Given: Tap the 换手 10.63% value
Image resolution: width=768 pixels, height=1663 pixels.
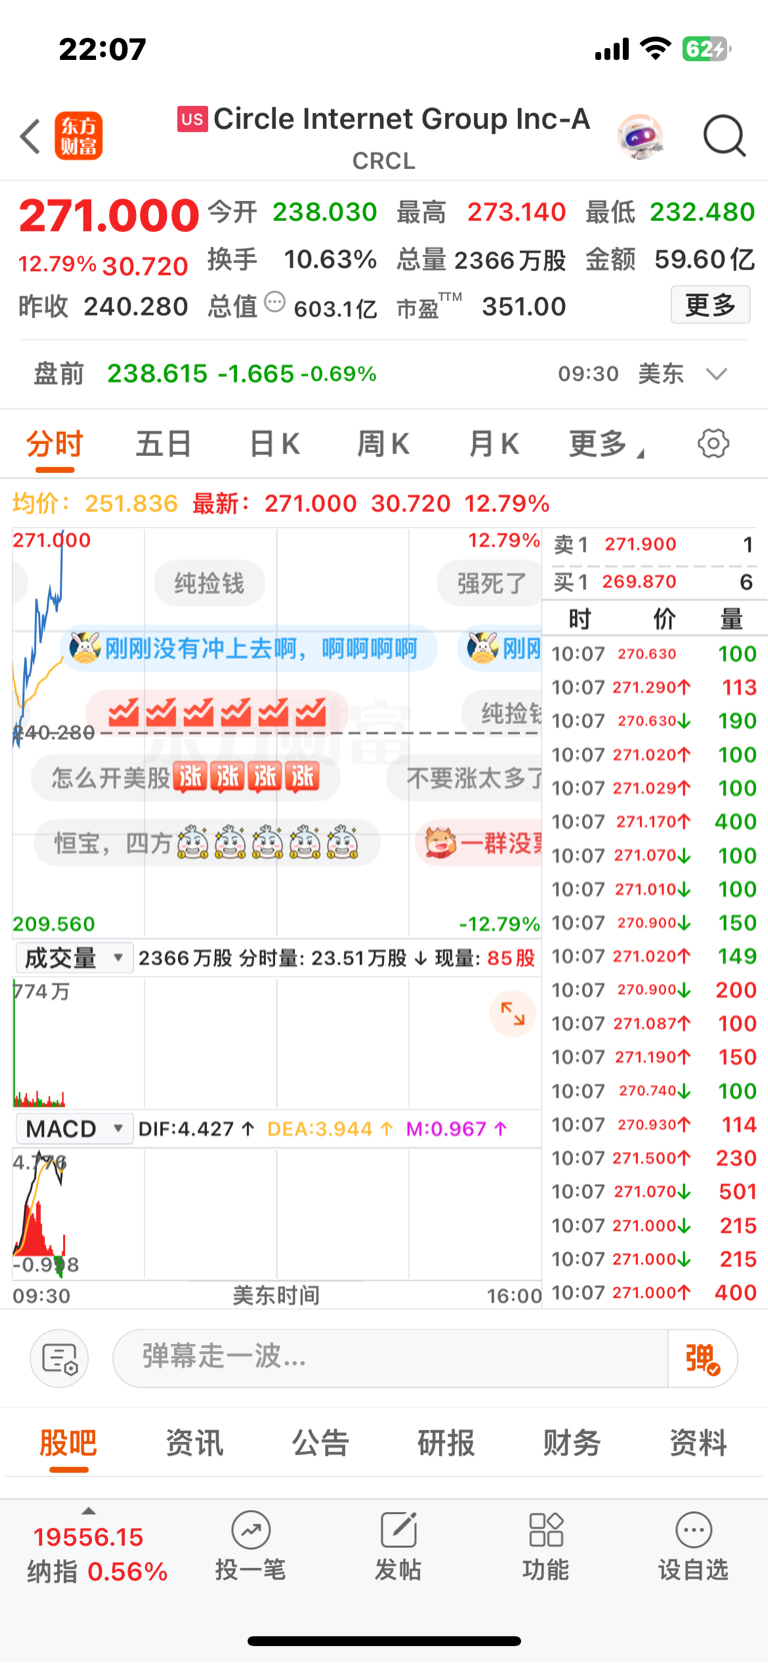Looking at the screenshot, I should (x=292, y=260).
